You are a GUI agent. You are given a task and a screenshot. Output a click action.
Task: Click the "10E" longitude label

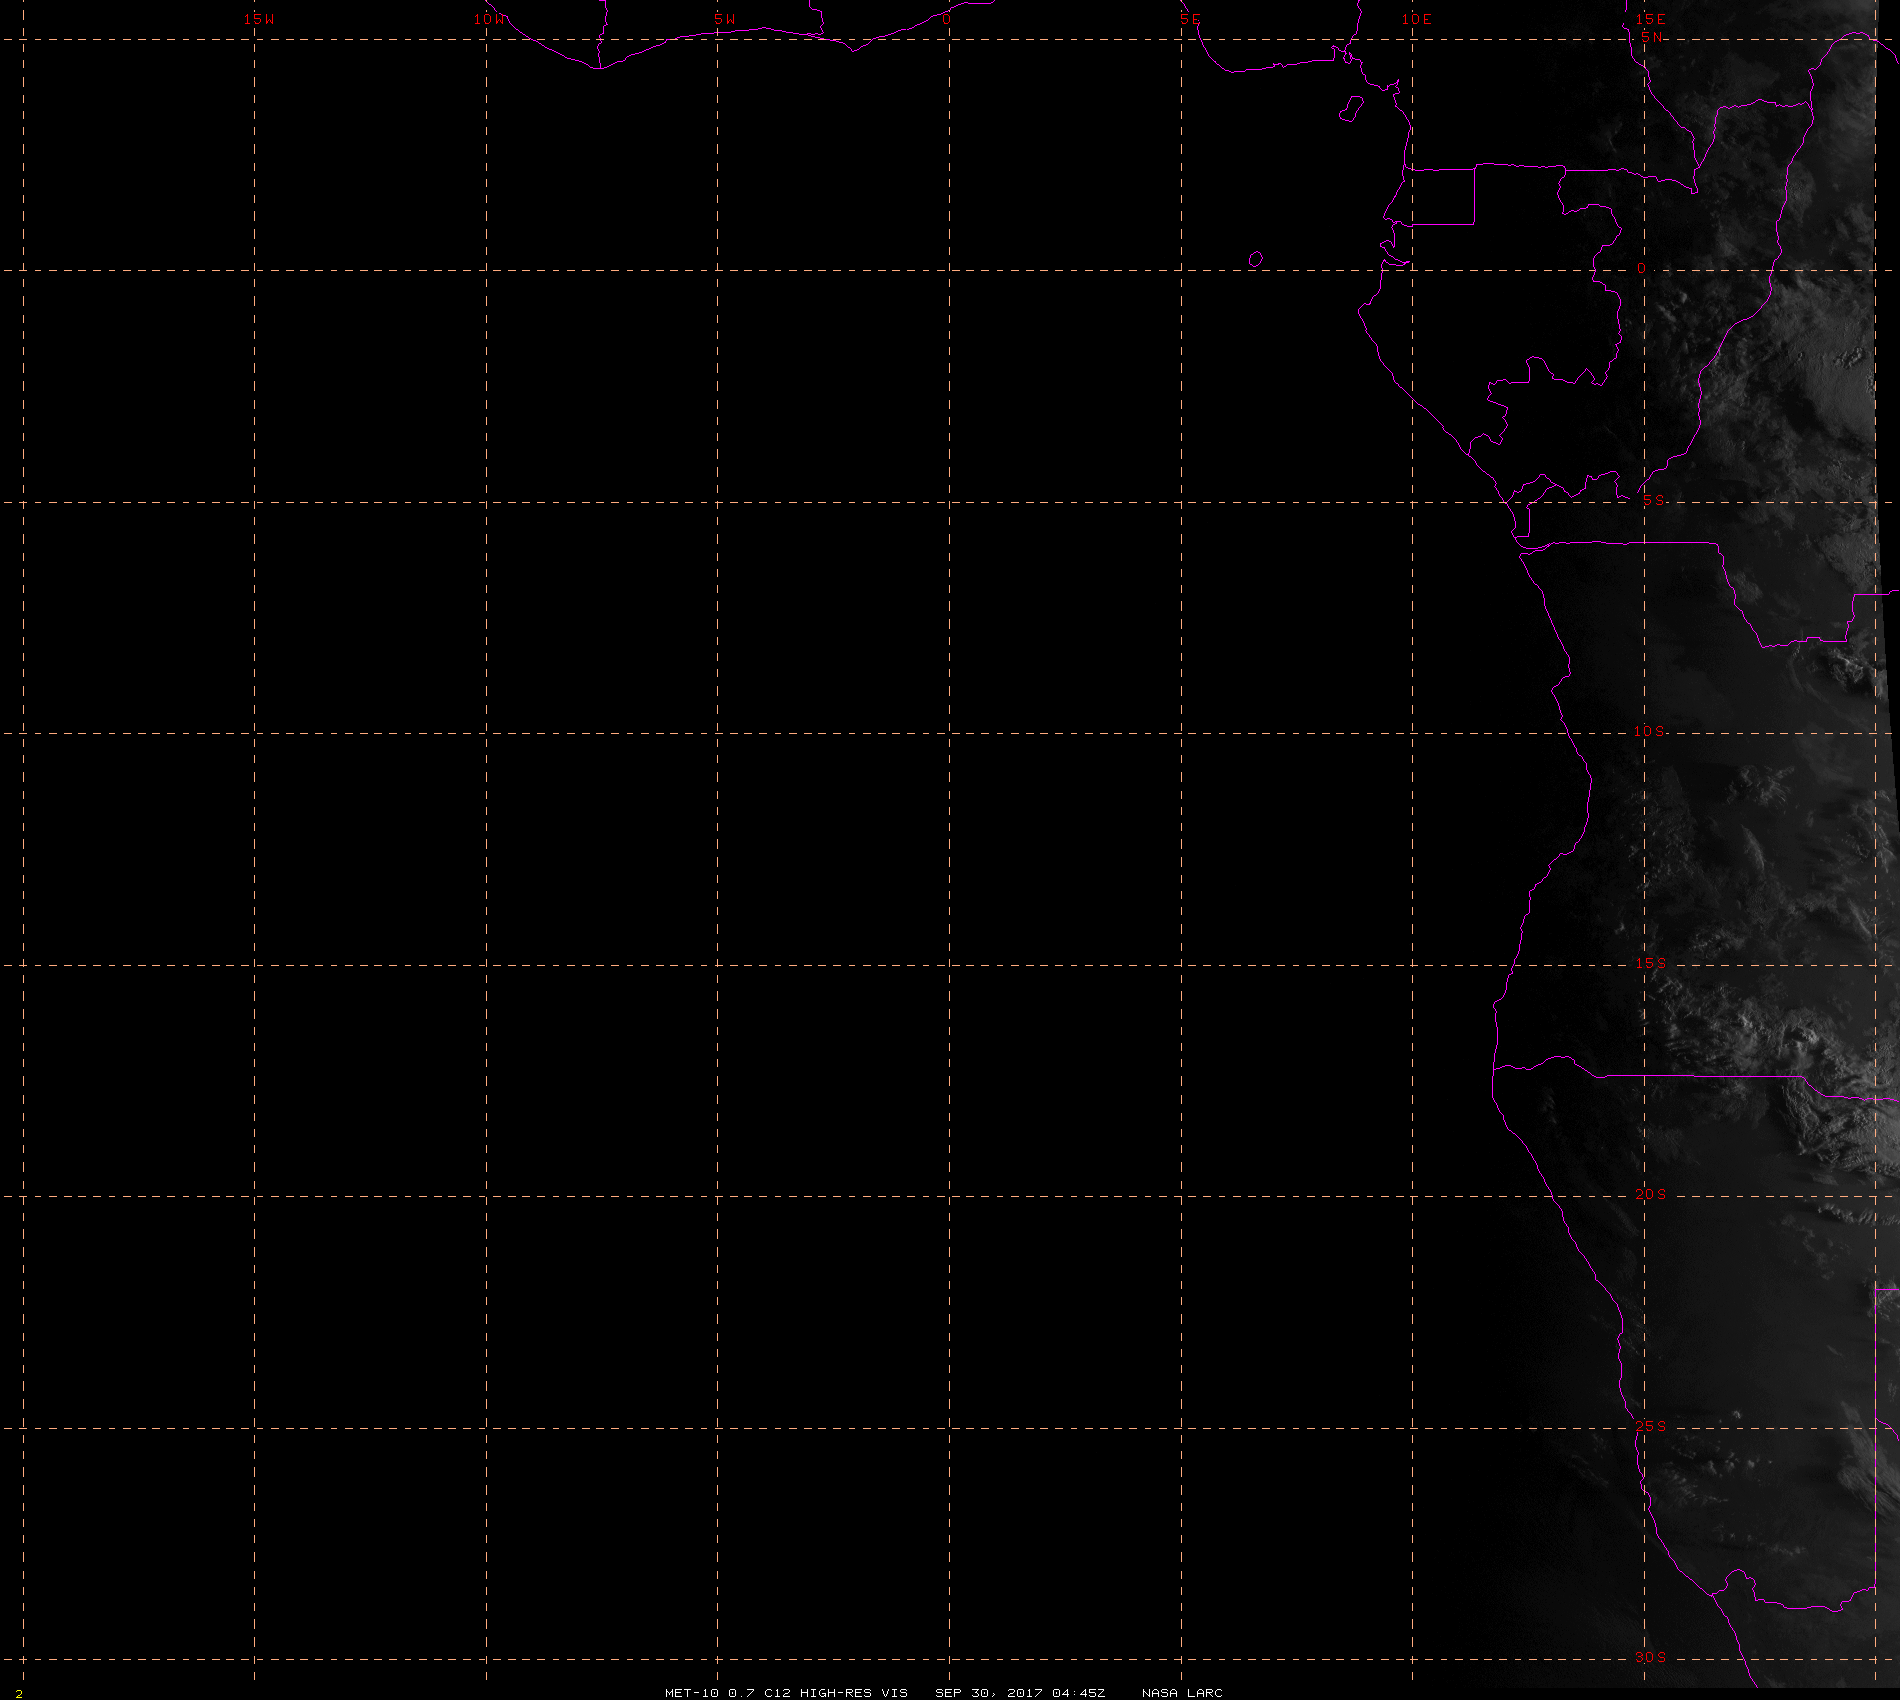click(x=1416, y=19)
